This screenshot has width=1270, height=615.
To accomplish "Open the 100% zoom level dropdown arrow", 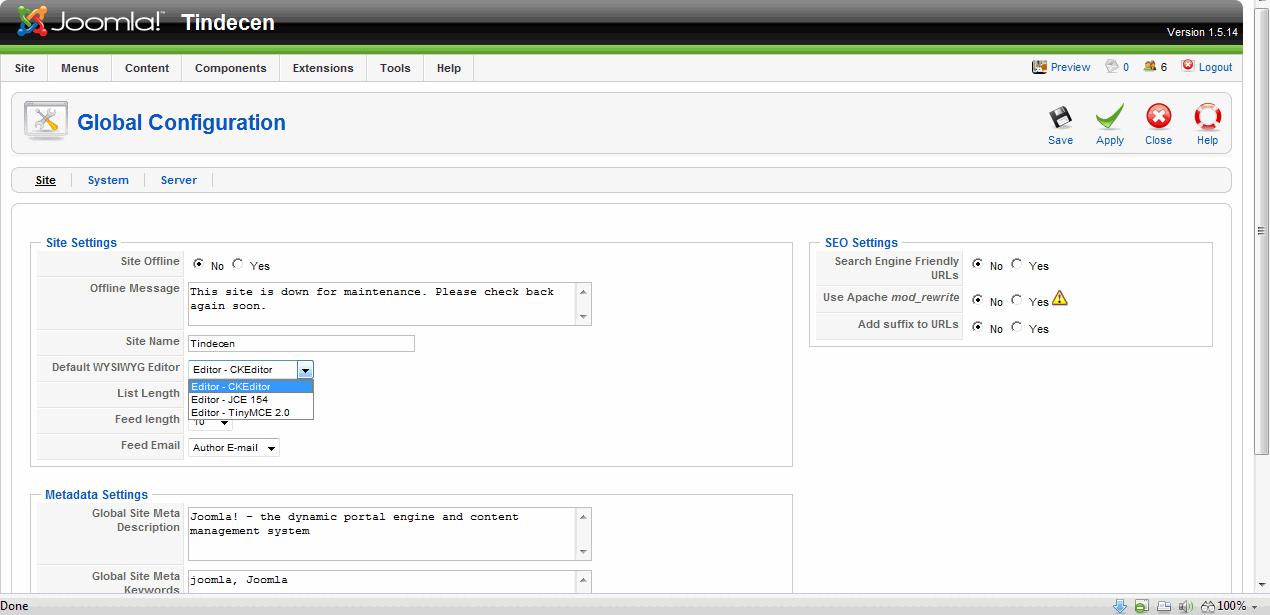I will pos(1254,606).
